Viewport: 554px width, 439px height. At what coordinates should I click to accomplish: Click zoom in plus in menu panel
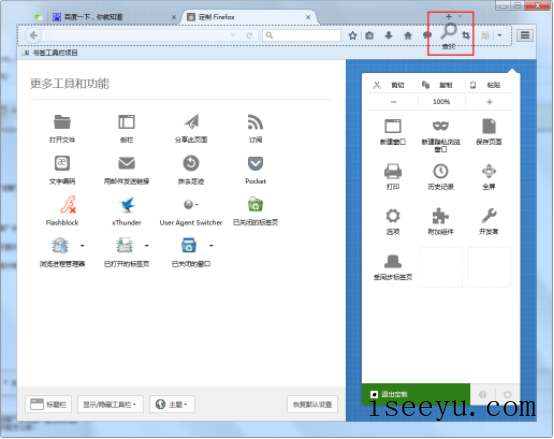coord(490,102)
